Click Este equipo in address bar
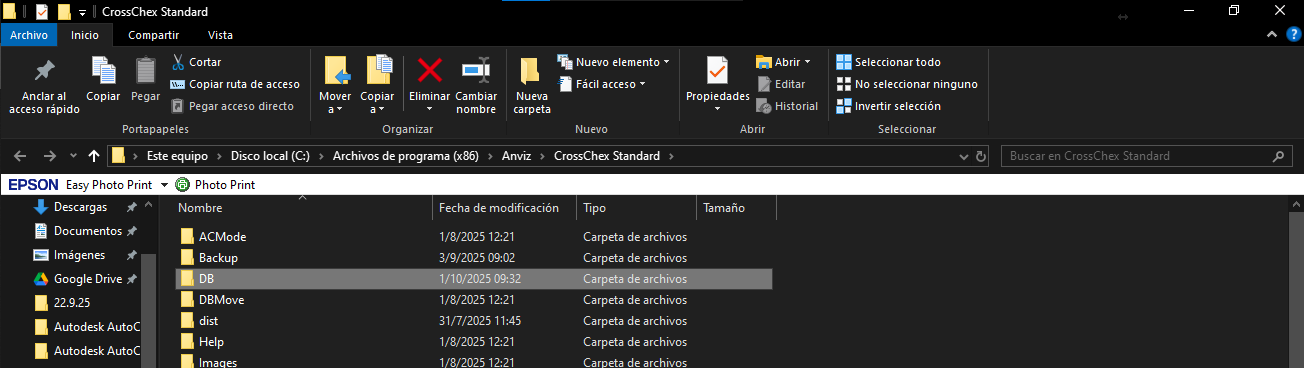This screenshot has height=368, width=1304. (x=177, y=156)
